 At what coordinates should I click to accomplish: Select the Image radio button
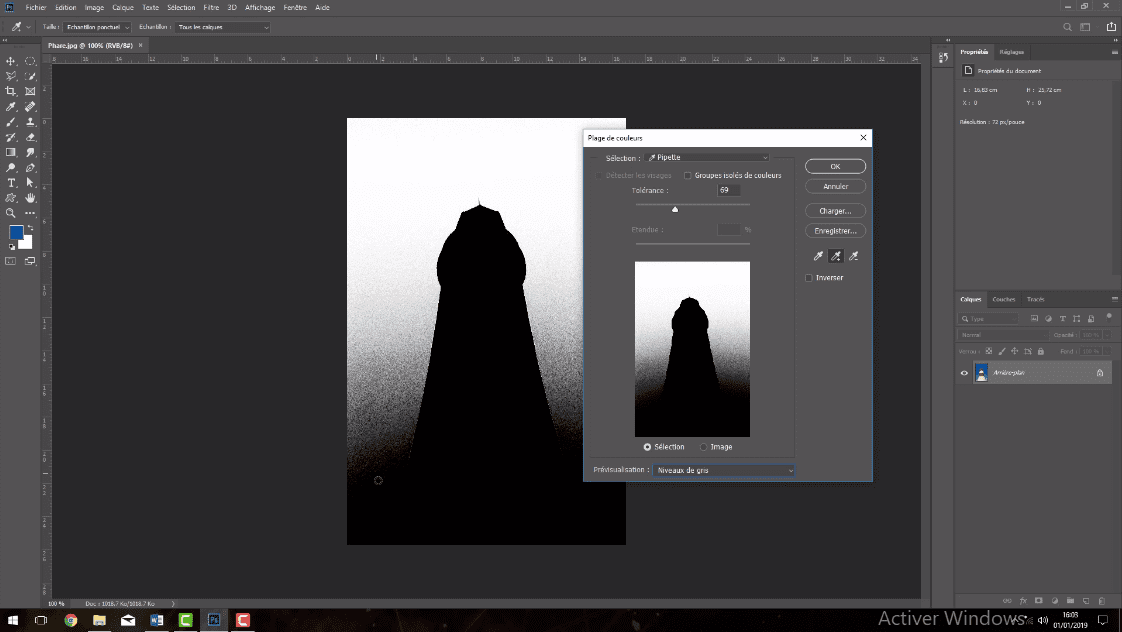tap(703, 447)
